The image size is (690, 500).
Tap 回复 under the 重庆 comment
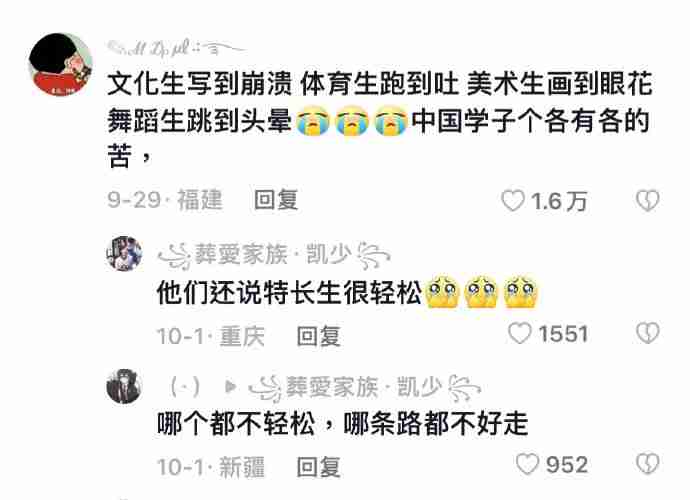coord(319,336)
